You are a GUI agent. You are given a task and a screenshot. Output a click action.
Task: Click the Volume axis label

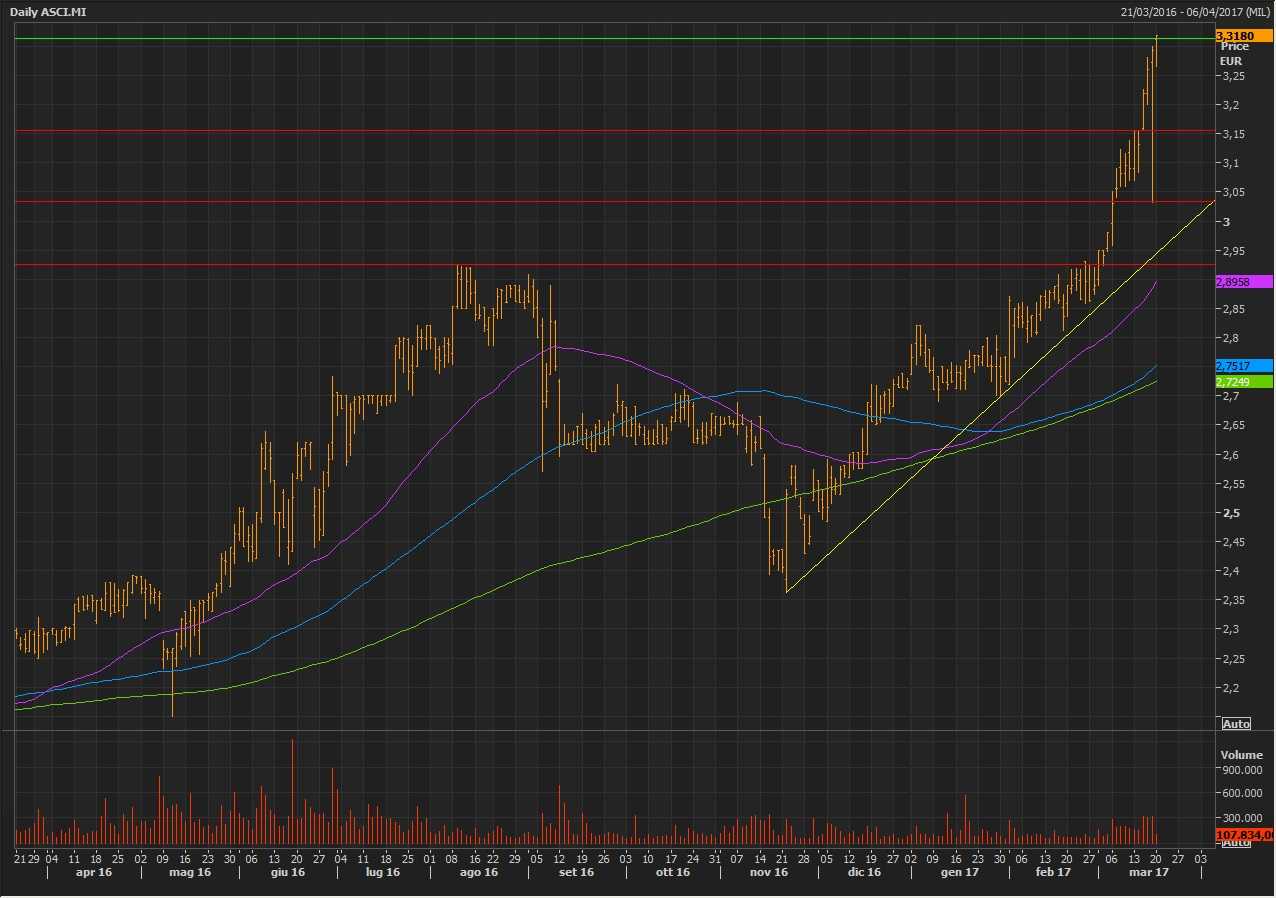[1238, 754]
